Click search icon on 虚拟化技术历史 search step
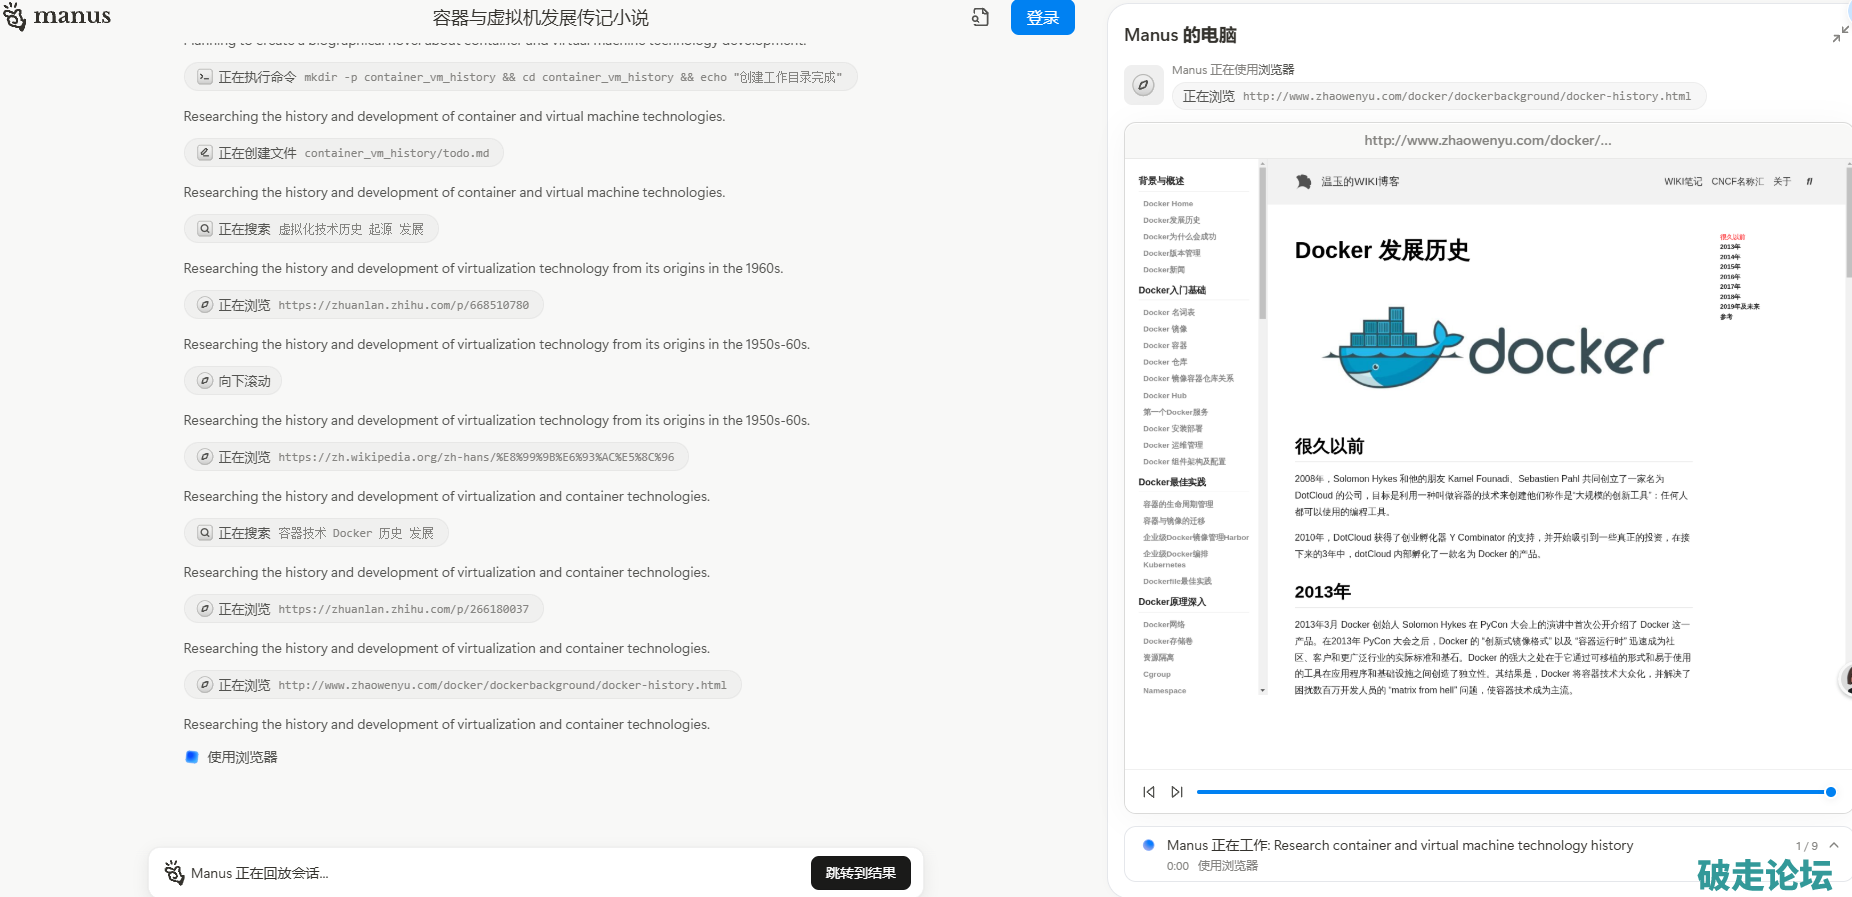Image resolution: width=1852 pixels, height=897 pixels. (x=205, y=229)
